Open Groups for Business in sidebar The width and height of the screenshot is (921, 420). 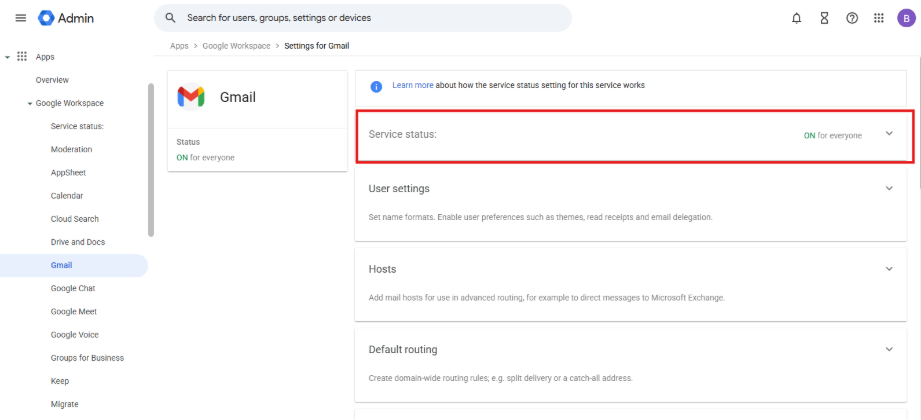pyautogui.click(x=87, y=358)
